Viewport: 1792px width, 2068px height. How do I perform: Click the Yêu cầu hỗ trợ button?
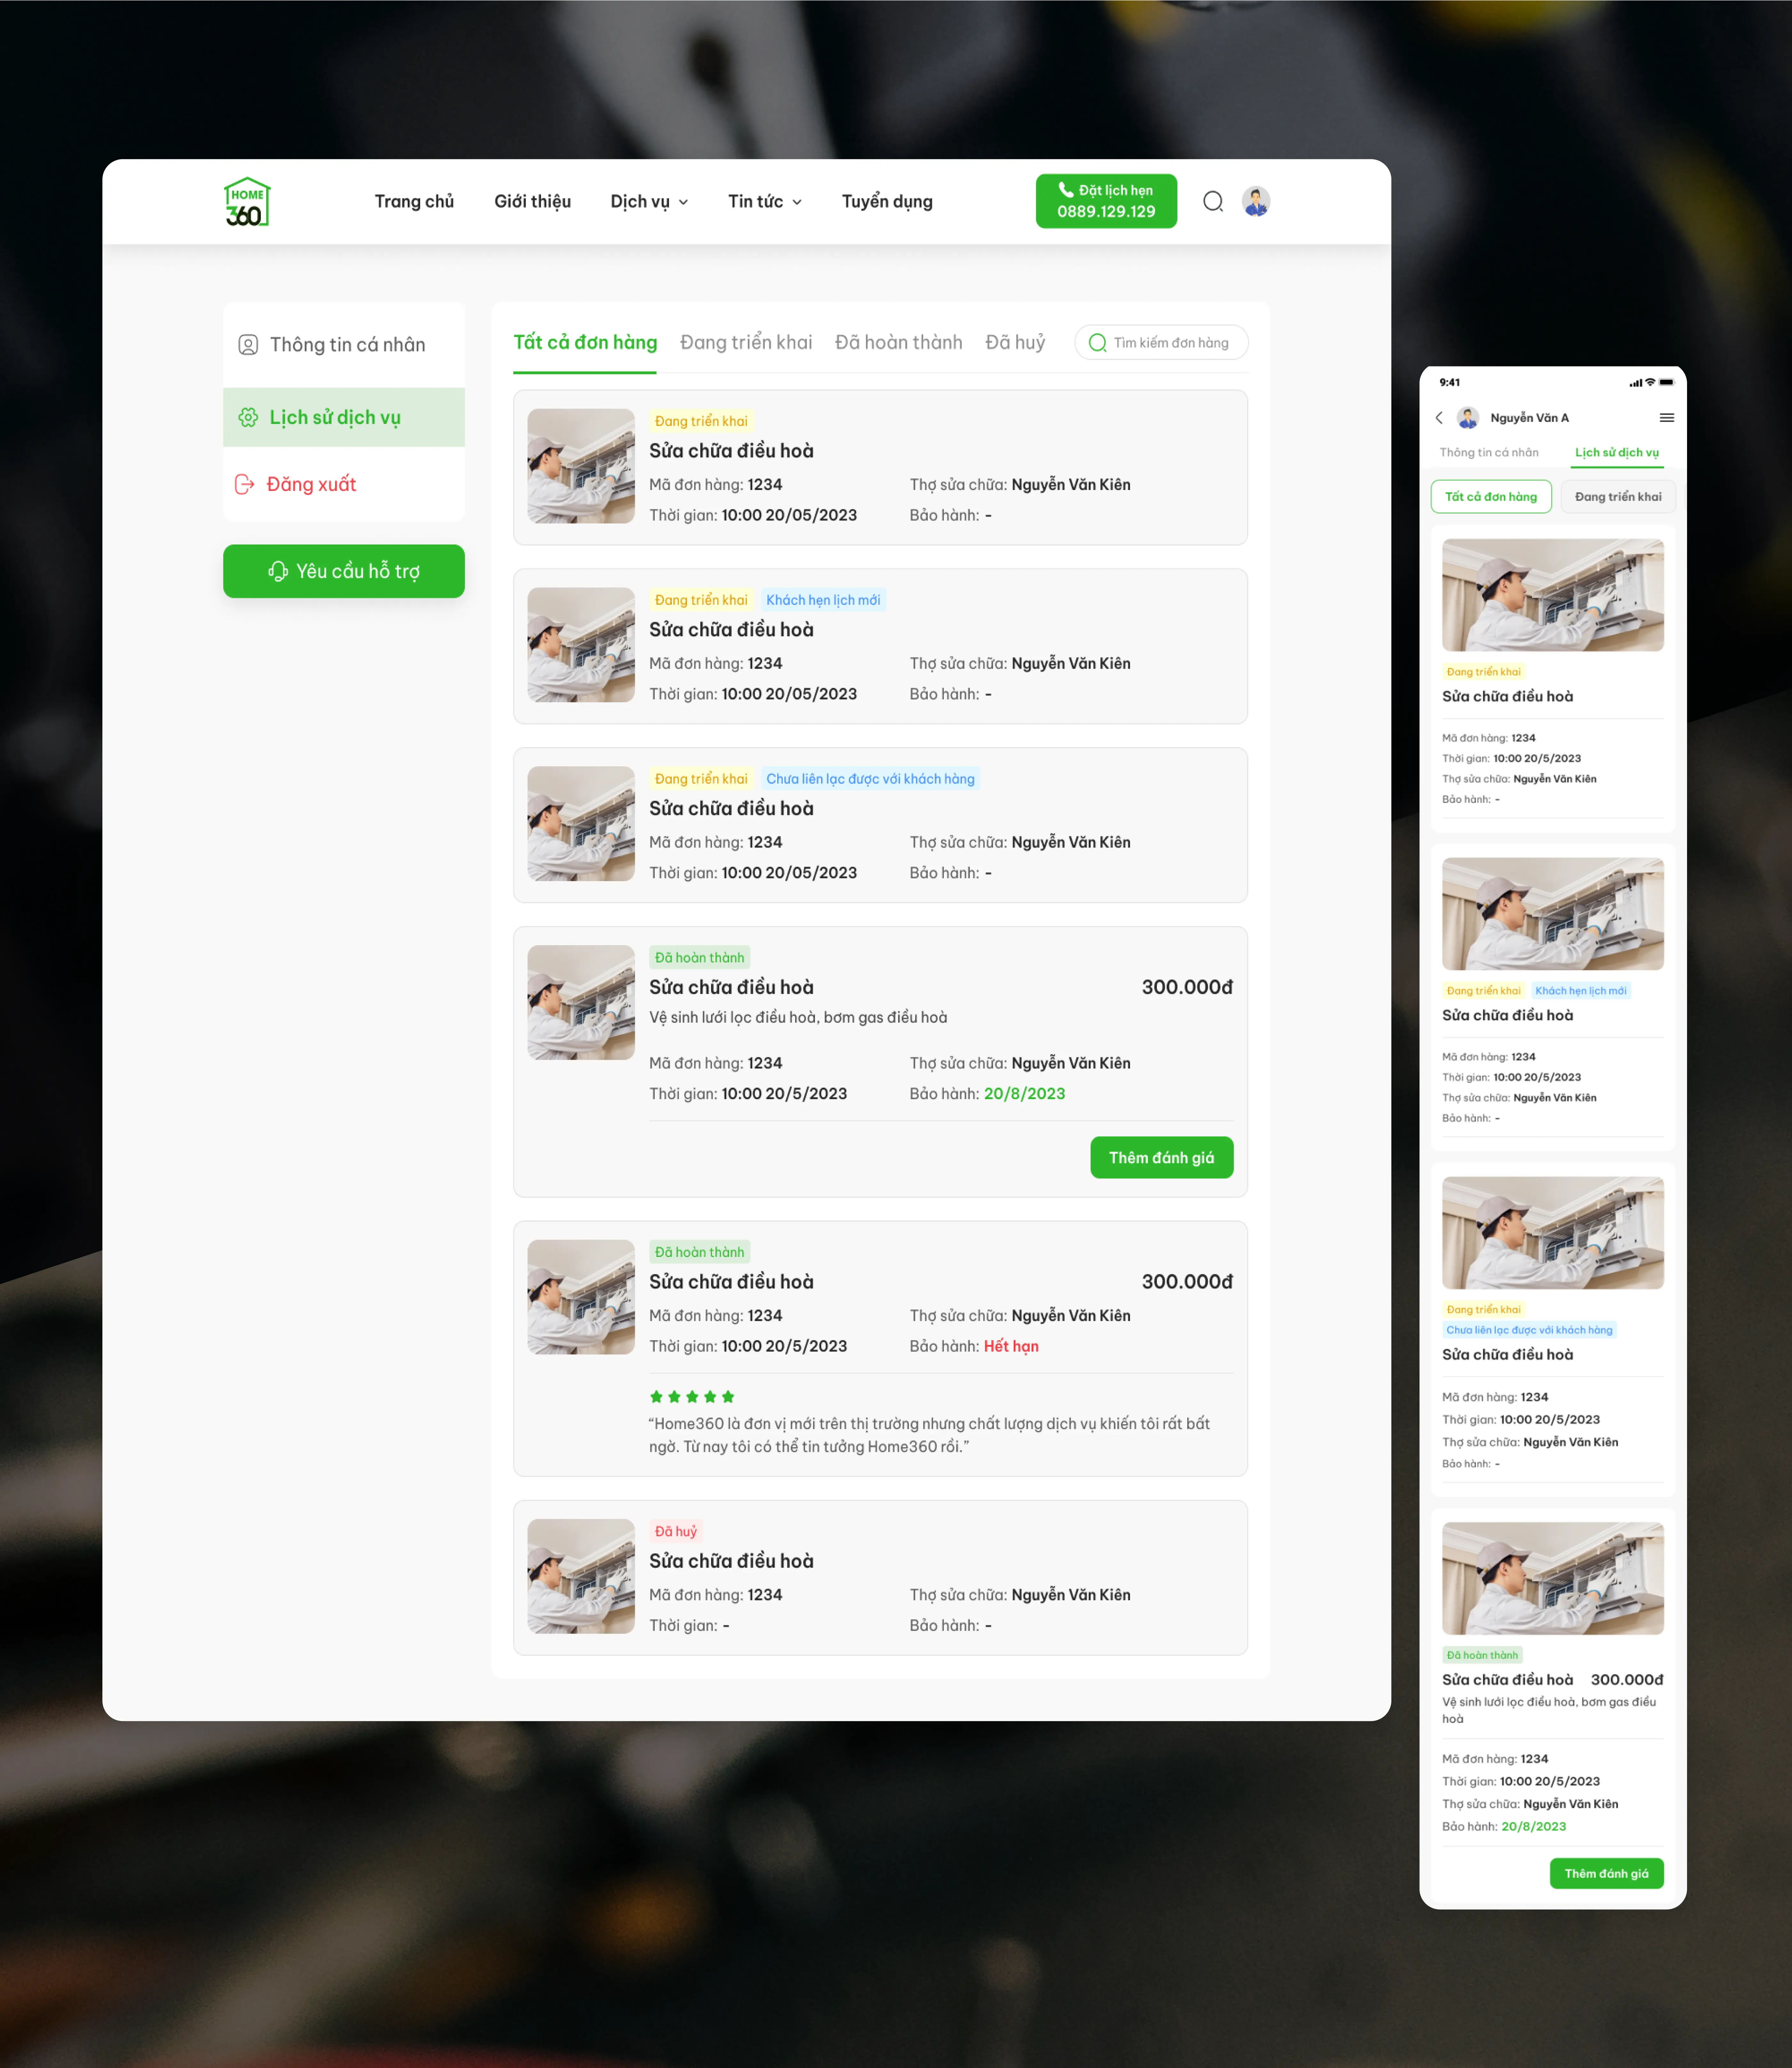(344, 571)
